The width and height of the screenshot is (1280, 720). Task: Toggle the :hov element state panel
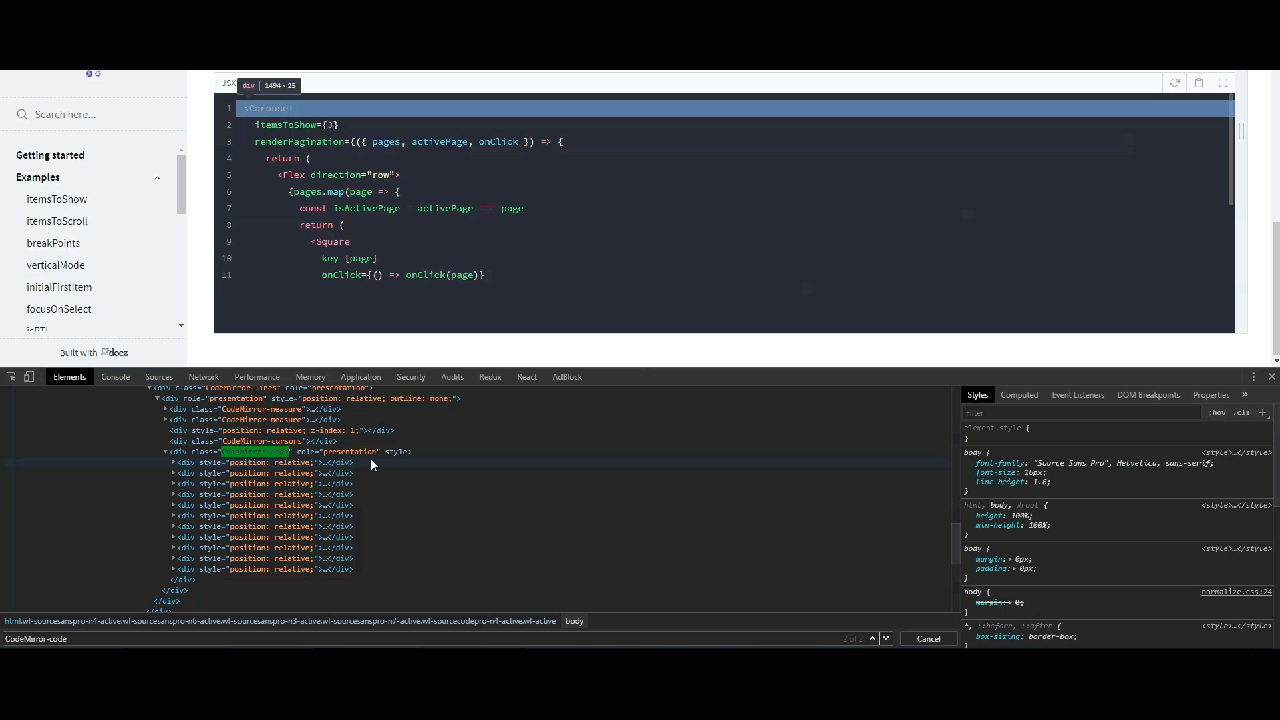[x=1217, y=412]
